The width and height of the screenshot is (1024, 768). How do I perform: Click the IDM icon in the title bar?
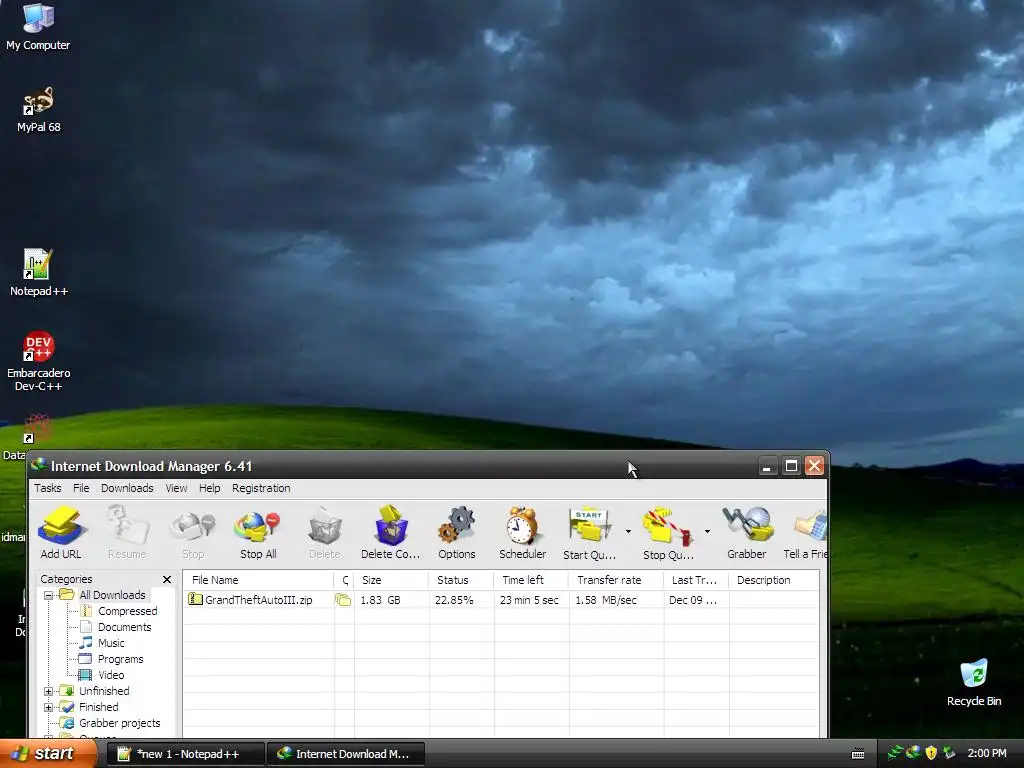point(39,465)
